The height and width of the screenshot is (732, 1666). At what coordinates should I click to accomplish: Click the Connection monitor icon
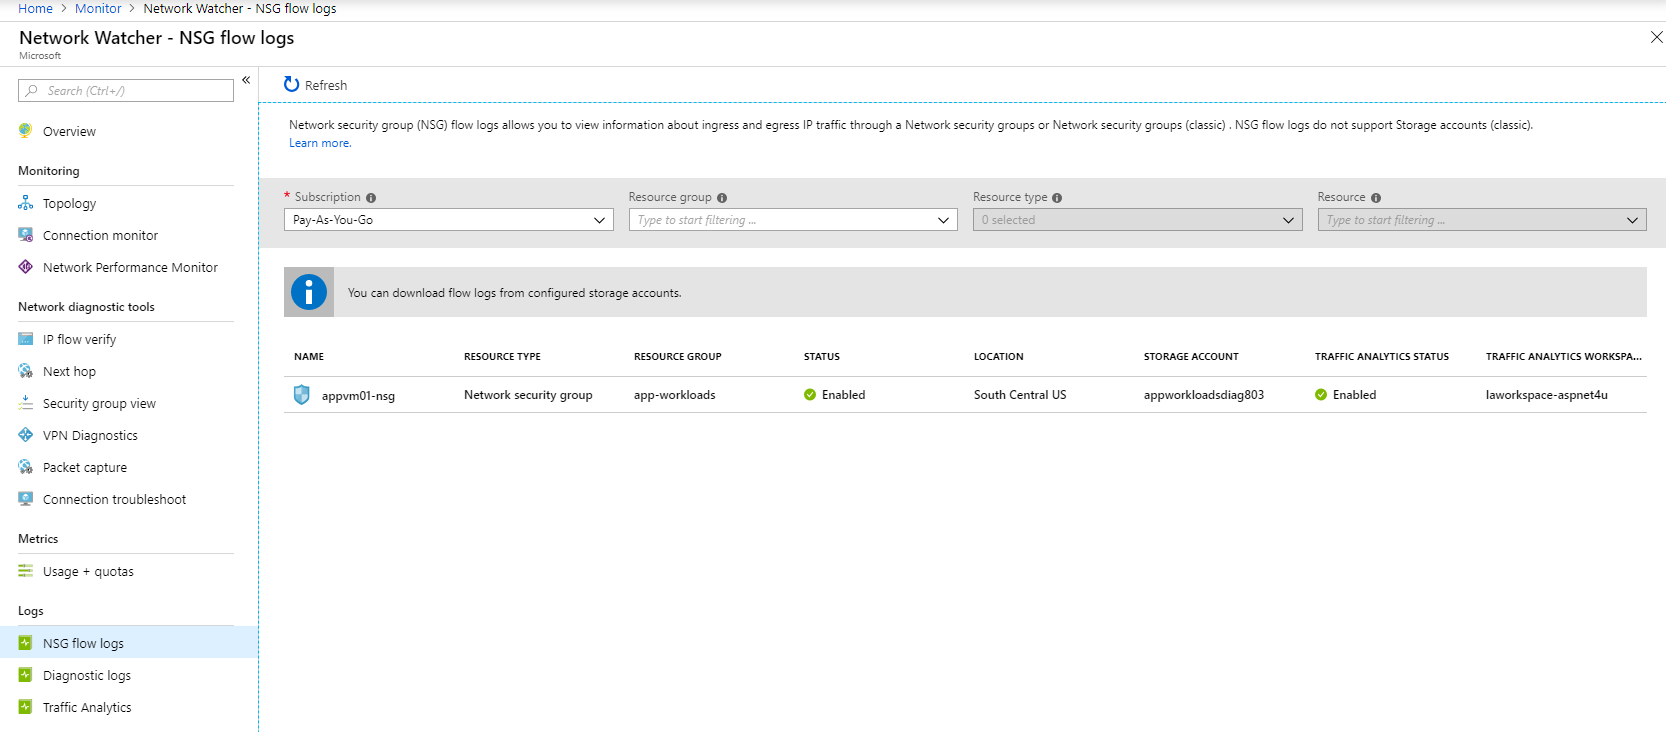click(x=25, y=235)
